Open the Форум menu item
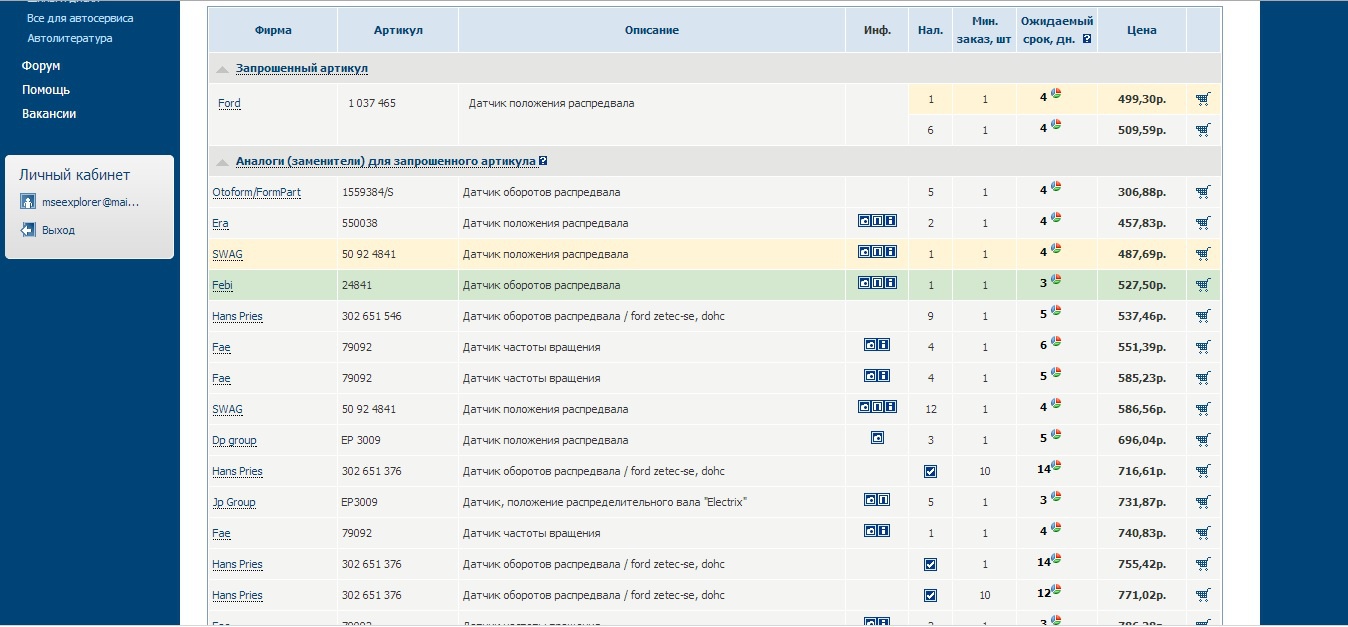 coord(41,66)
